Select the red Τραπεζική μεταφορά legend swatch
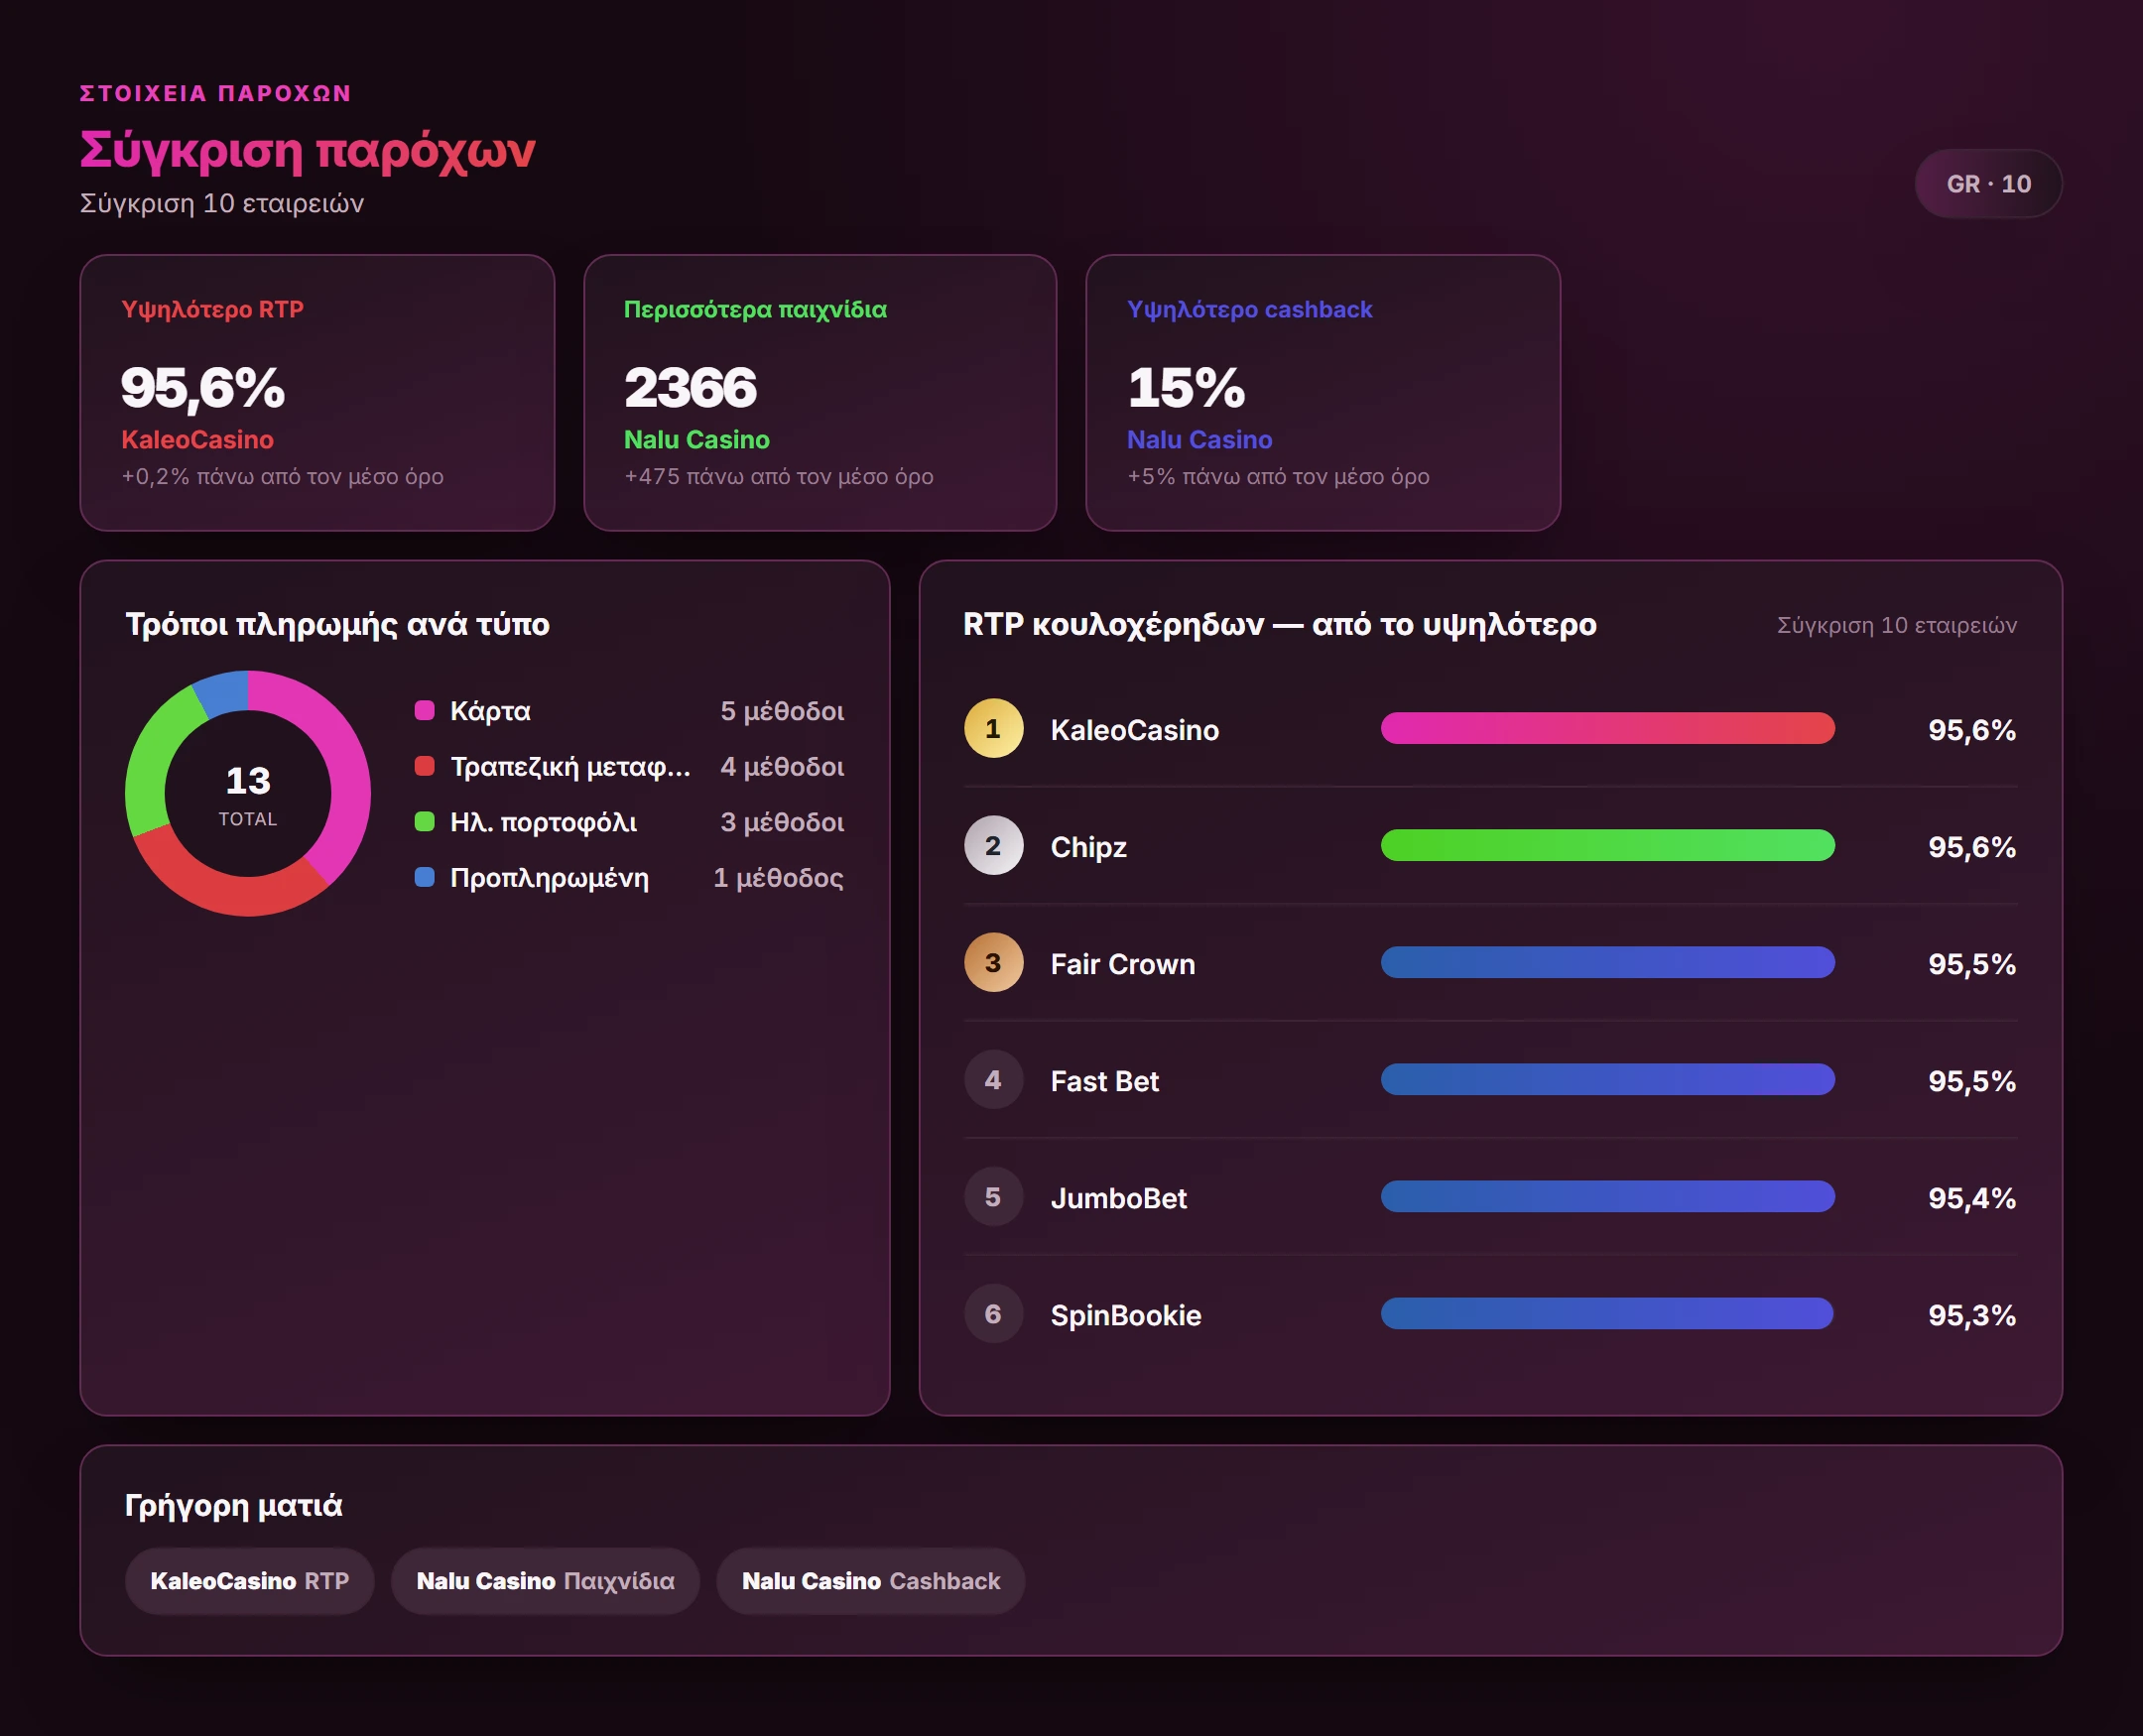Screen dimensions: 2143x1736 click(424, 767)
